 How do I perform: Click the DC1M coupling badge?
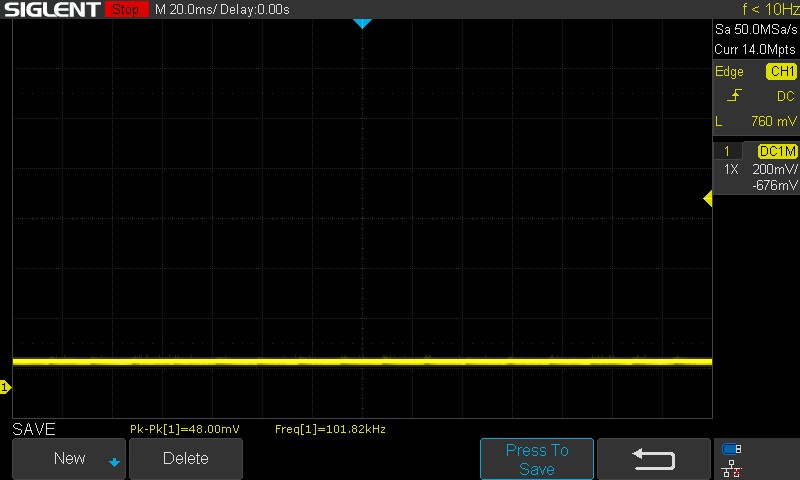(778, 151)
